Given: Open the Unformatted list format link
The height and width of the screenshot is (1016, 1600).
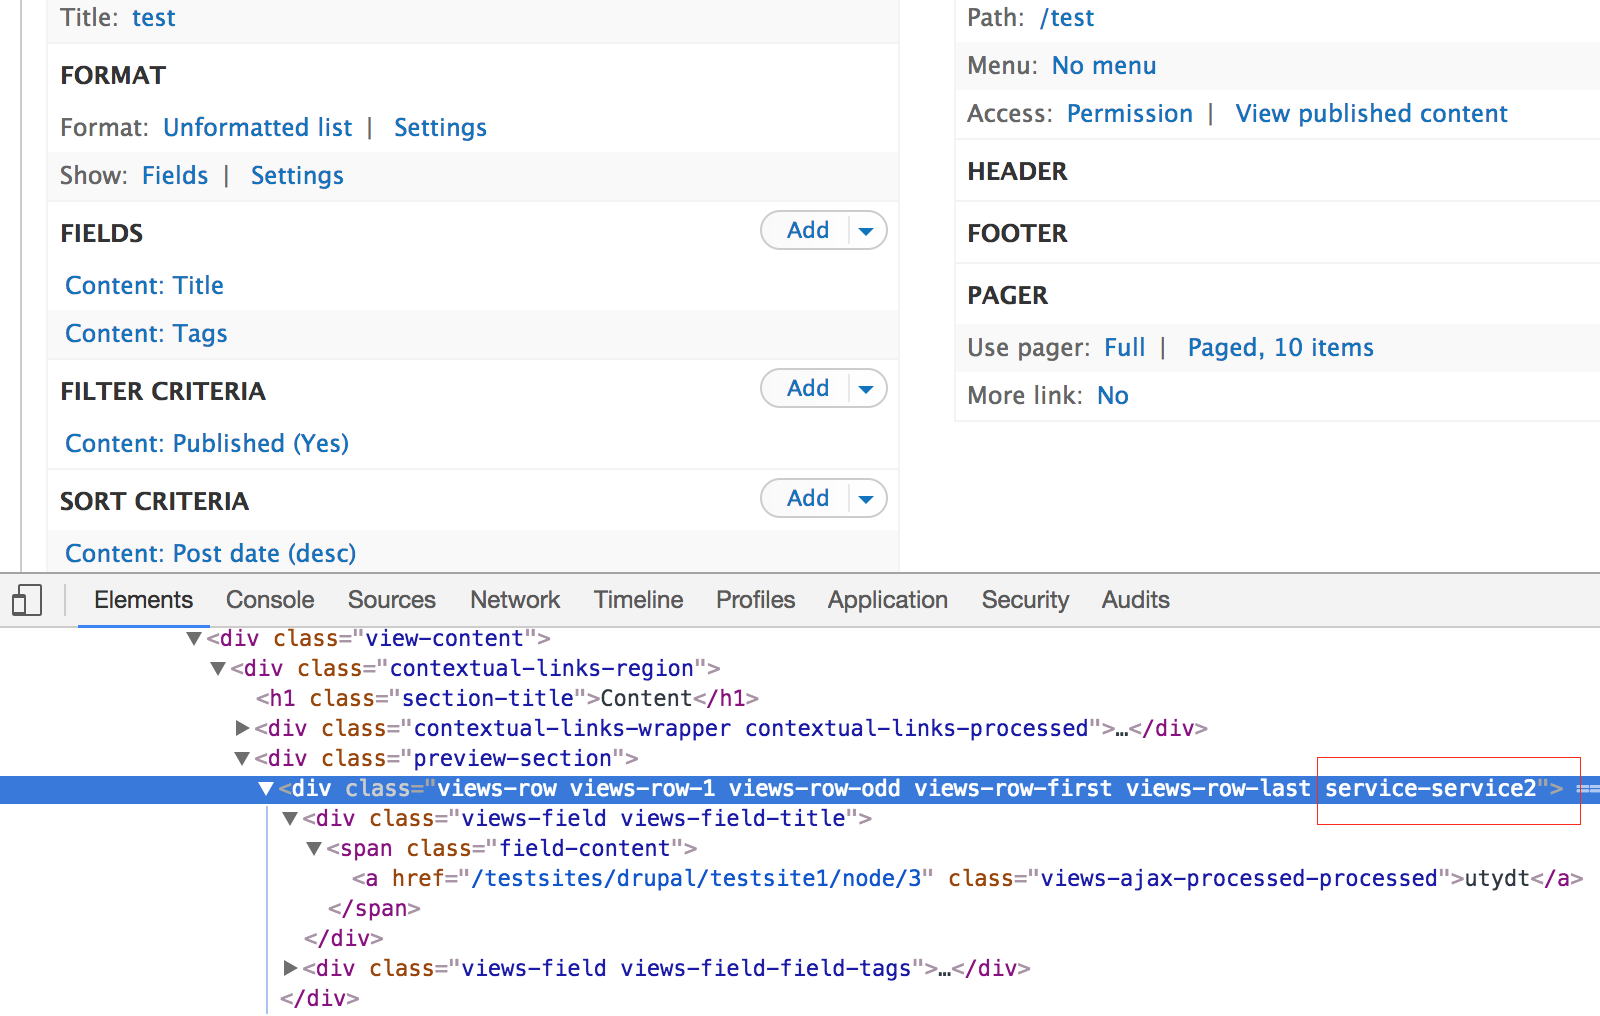Looking at the screenshot, I should coord(257,127).
